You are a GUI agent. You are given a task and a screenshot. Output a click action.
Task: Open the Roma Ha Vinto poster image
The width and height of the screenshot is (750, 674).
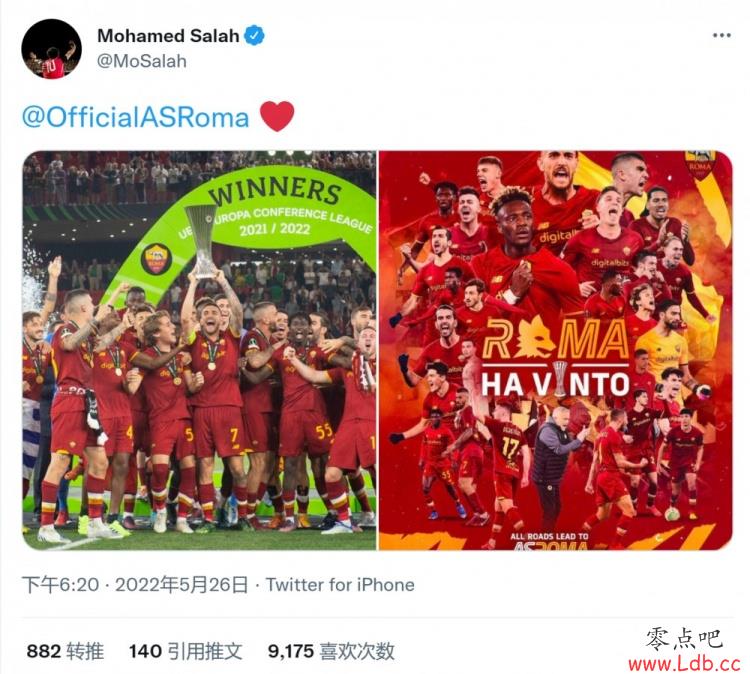click(x=555, y=350)
